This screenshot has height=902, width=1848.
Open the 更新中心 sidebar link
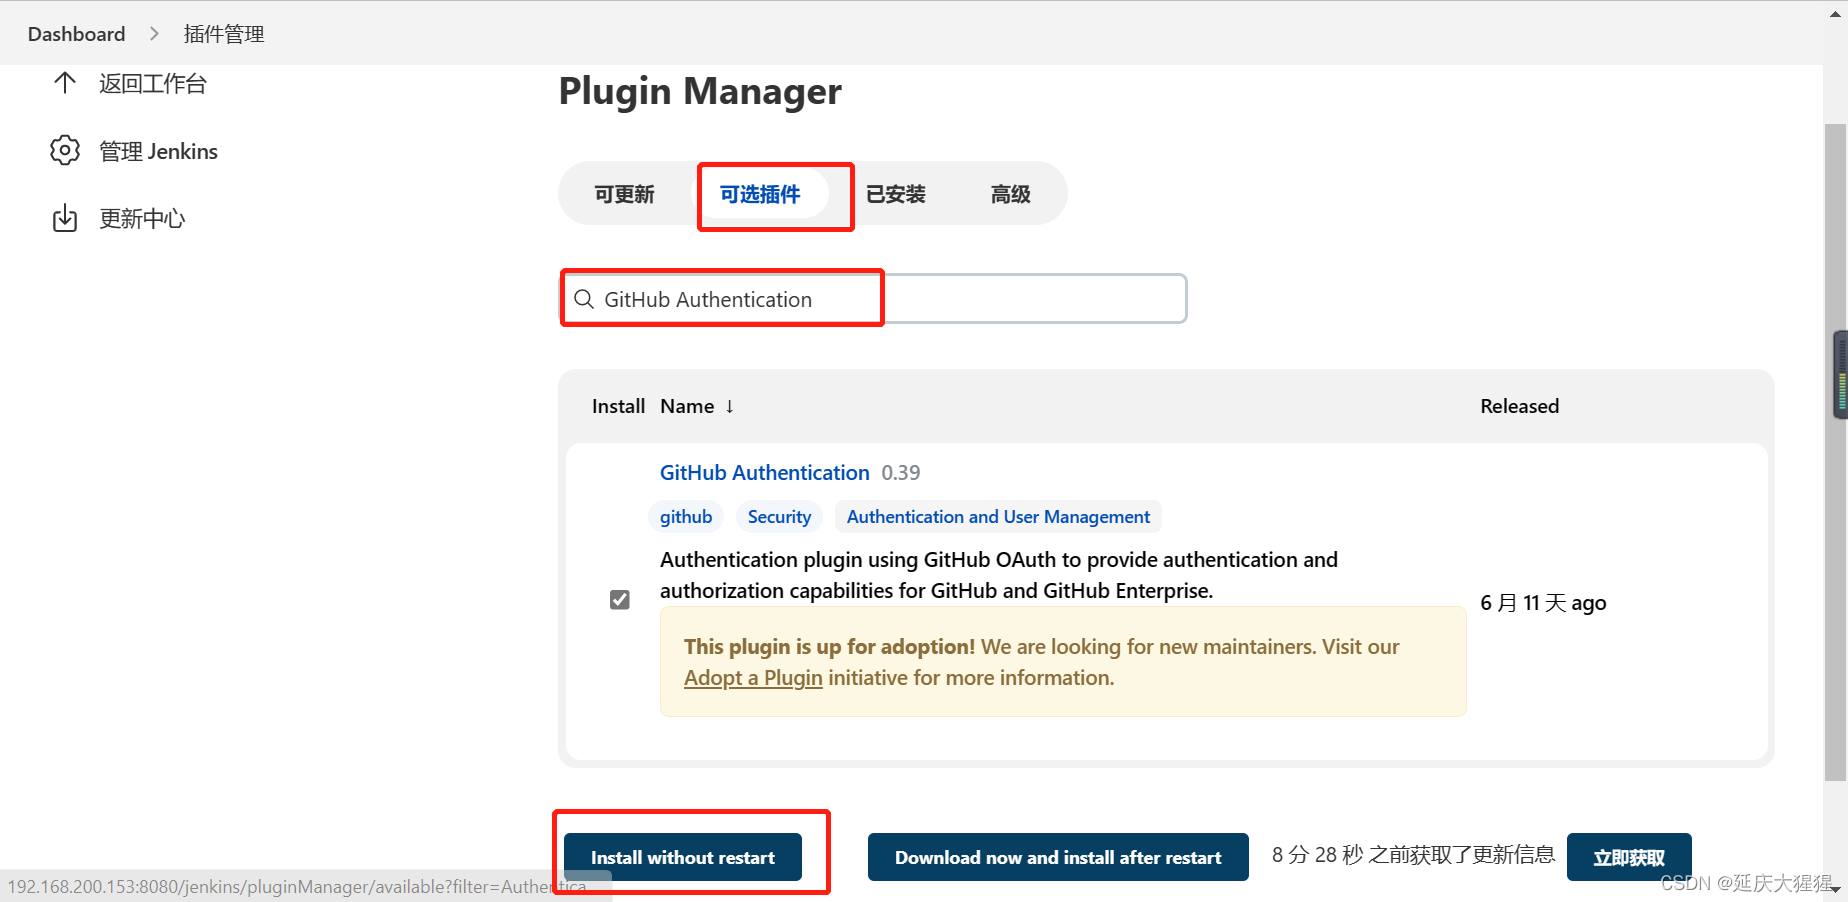(142, 219)
